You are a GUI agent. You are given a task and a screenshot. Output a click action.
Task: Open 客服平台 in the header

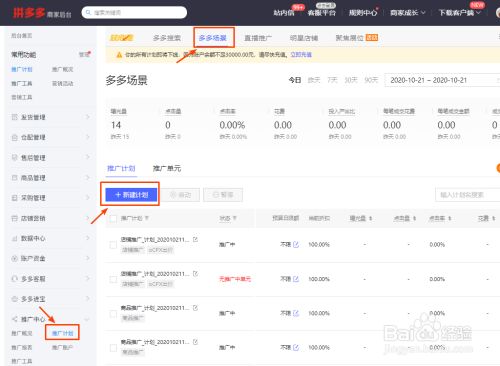tap(322, 13)
